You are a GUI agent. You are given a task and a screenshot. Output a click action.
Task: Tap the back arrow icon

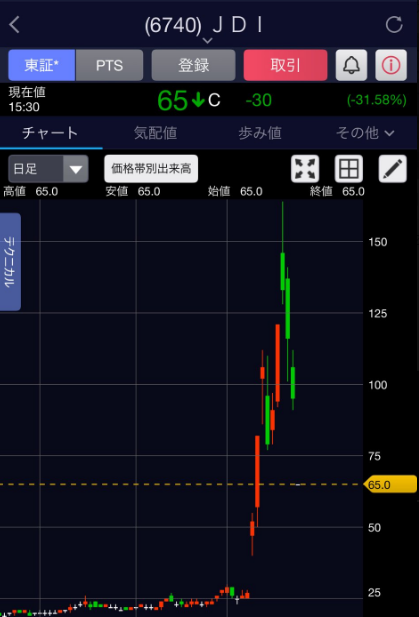[15, 25]
